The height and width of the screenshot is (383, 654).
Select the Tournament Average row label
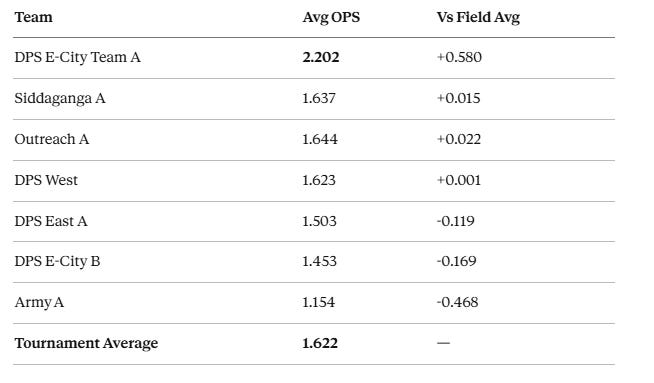pyautogui.click(x=86, y=343)
